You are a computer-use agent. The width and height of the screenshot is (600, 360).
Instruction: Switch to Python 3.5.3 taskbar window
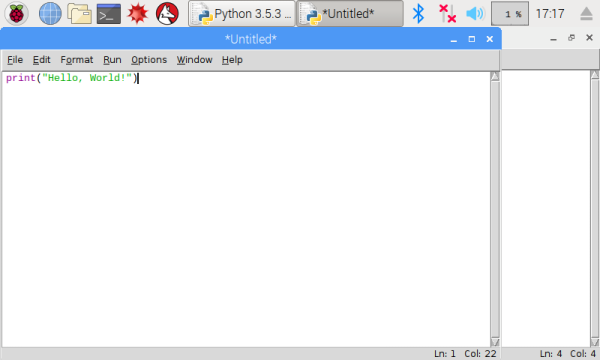242,14
